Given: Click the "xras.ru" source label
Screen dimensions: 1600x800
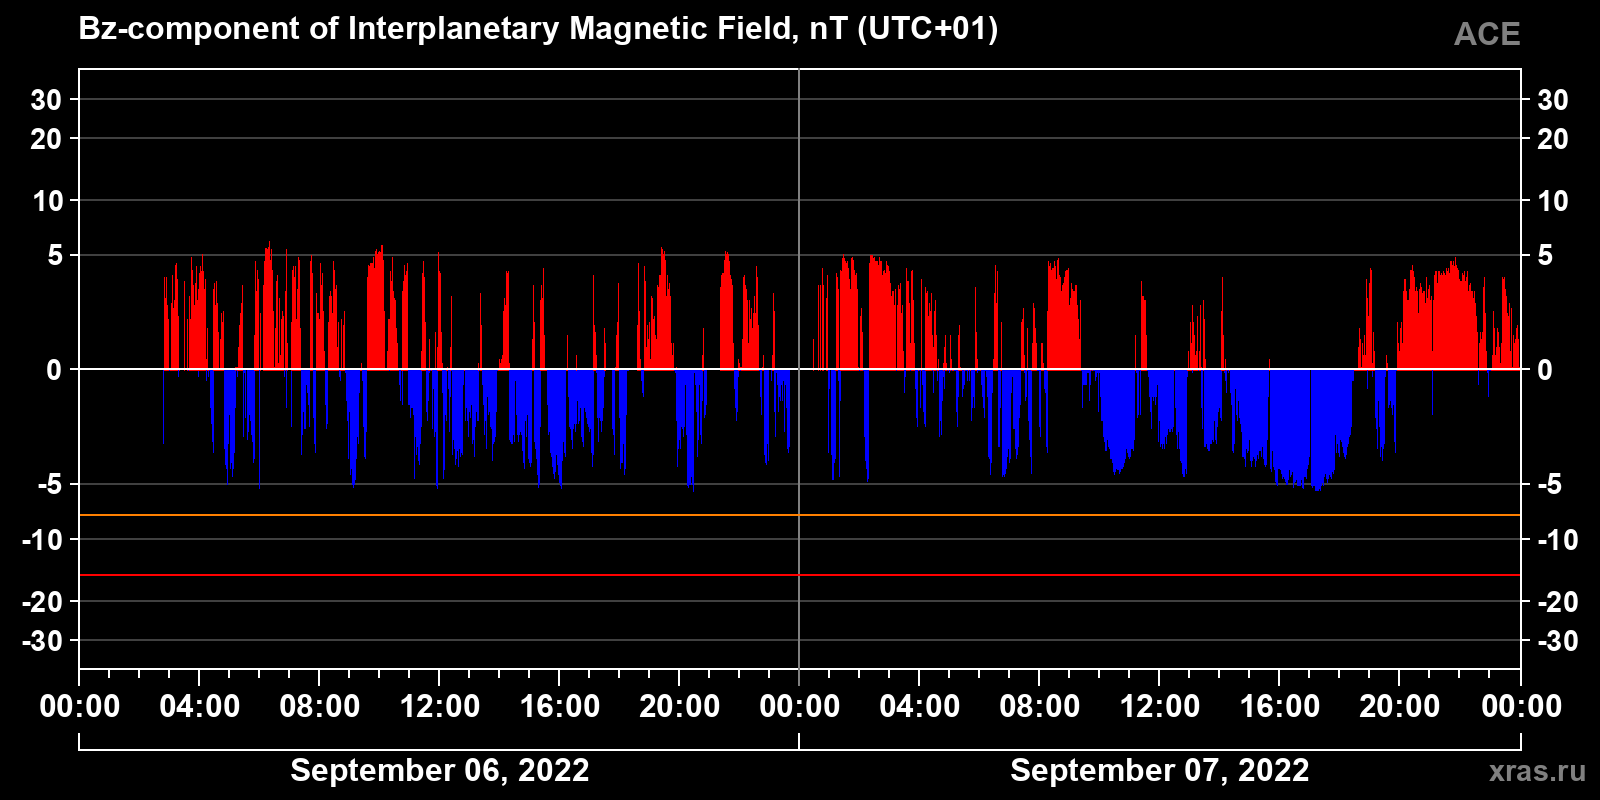Looking at the screenshot, I should click(x=1537, y=771).
